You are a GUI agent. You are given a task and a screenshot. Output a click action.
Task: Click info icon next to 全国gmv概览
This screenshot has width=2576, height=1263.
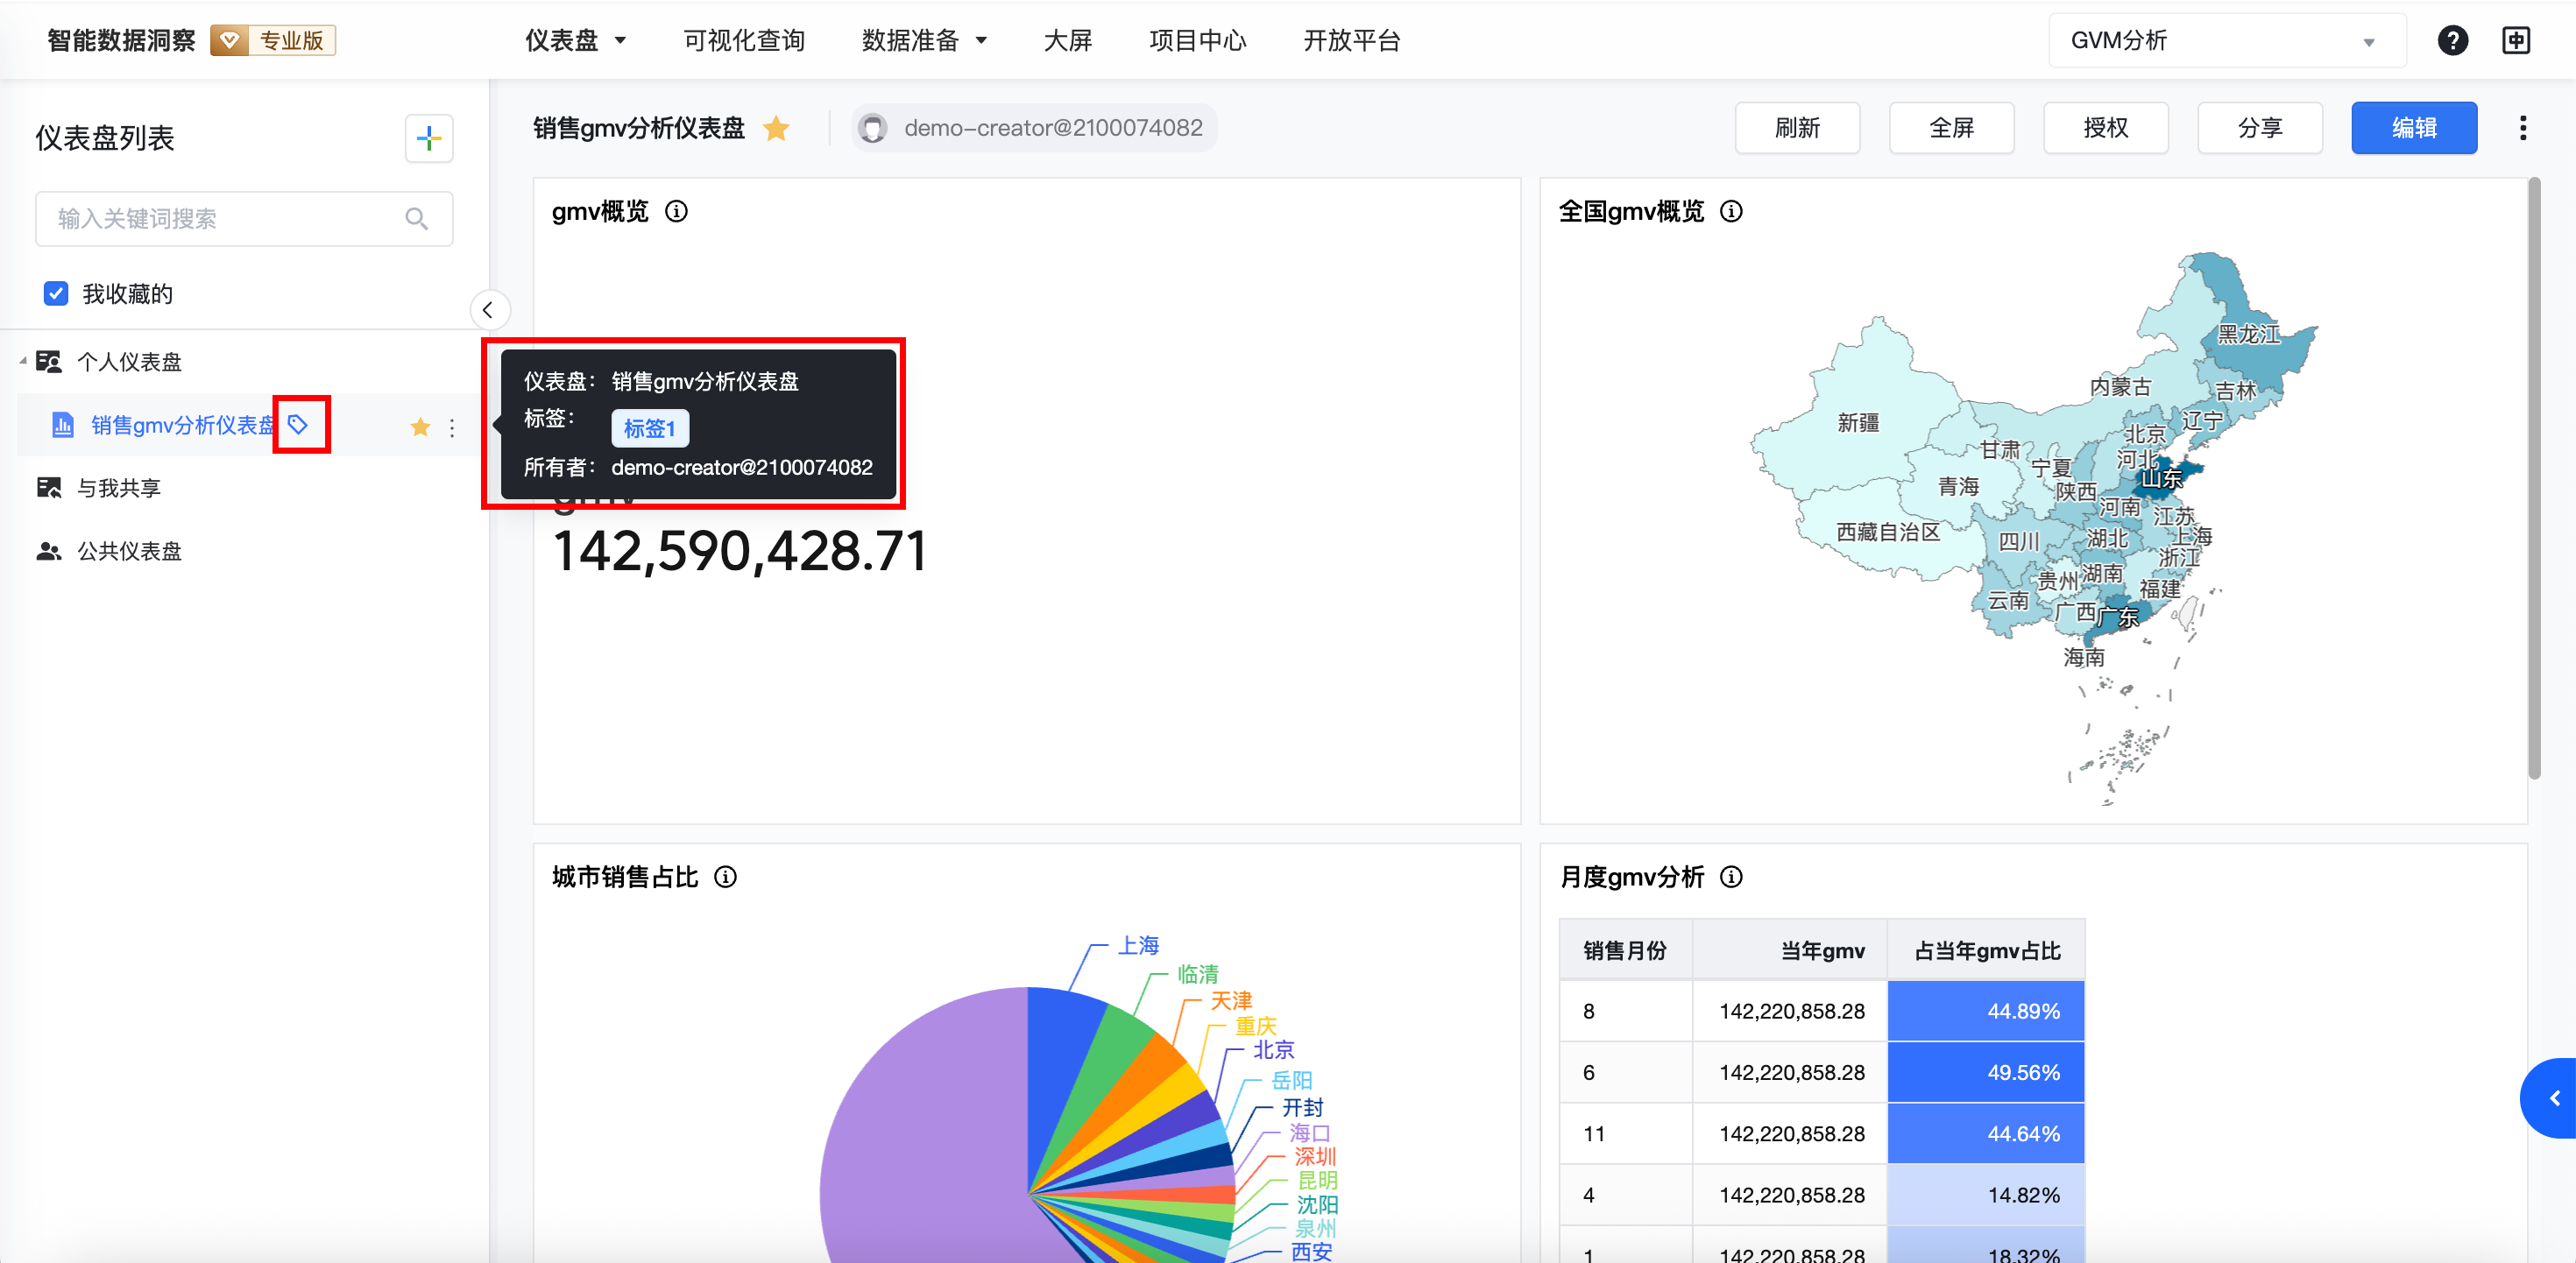tap(1731, 212)
